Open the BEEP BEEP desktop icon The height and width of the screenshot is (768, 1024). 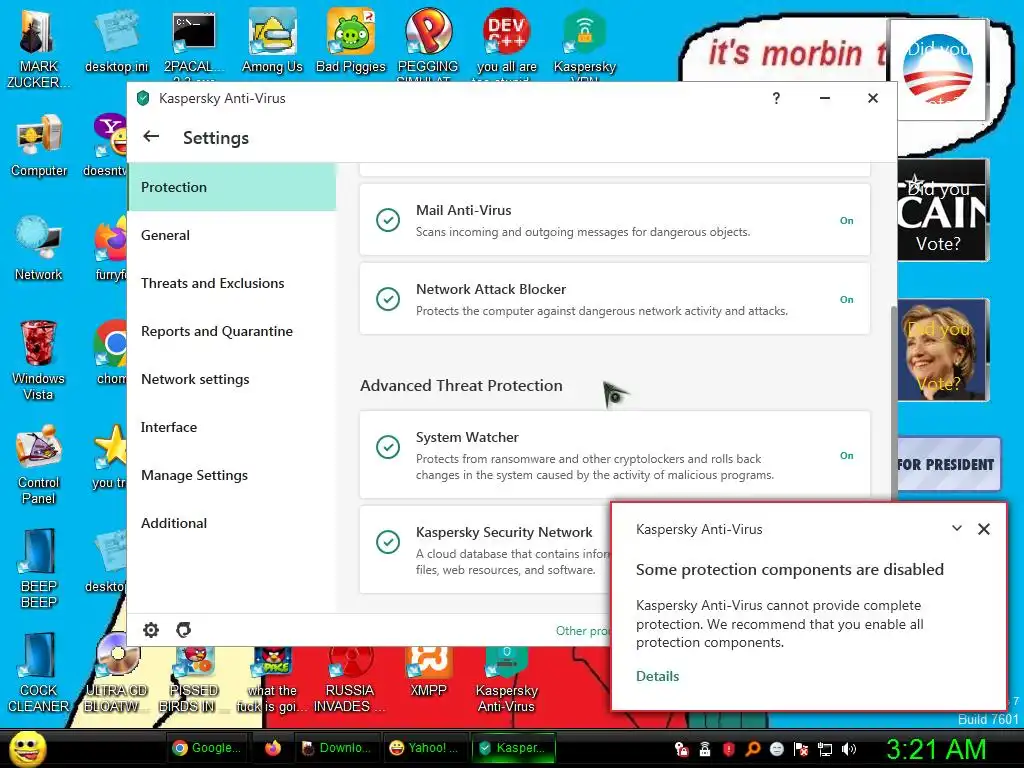click(39, 568)
